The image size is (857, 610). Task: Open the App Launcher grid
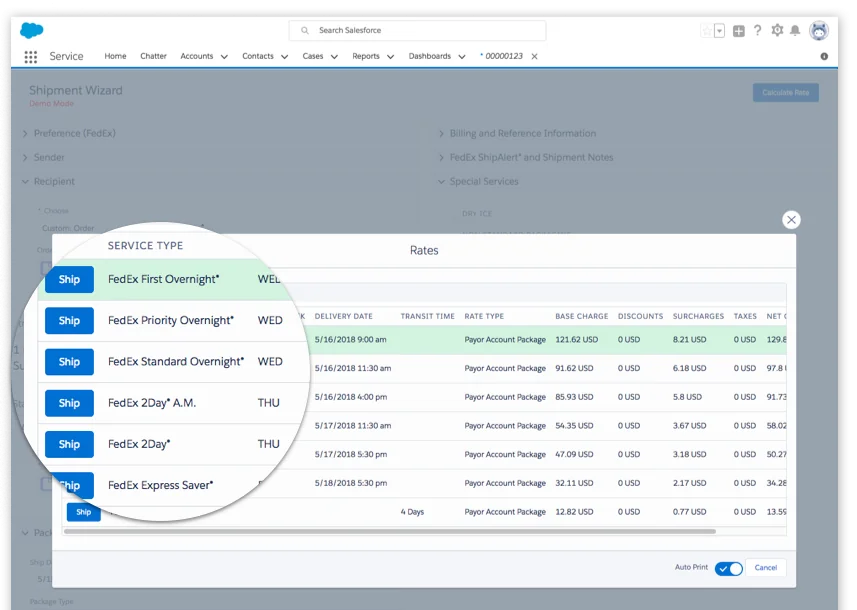tap(31, 56)
